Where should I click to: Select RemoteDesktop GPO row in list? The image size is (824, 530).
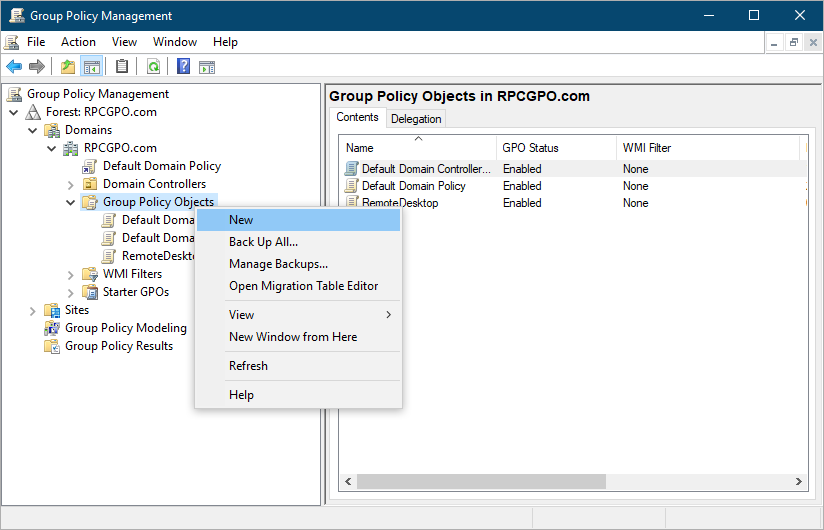(399, 203)
